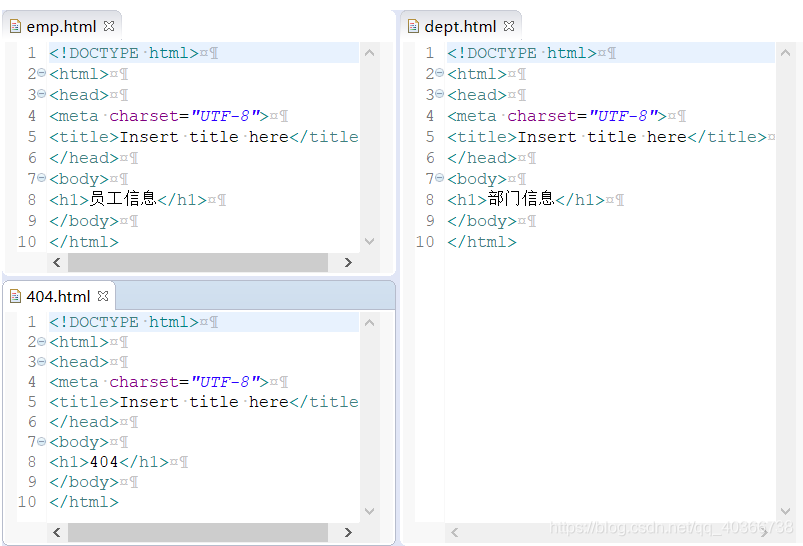This screenshot has height=546, width=803.
Task: Collapse the body tag fold in 404.html
Action: 42,442
